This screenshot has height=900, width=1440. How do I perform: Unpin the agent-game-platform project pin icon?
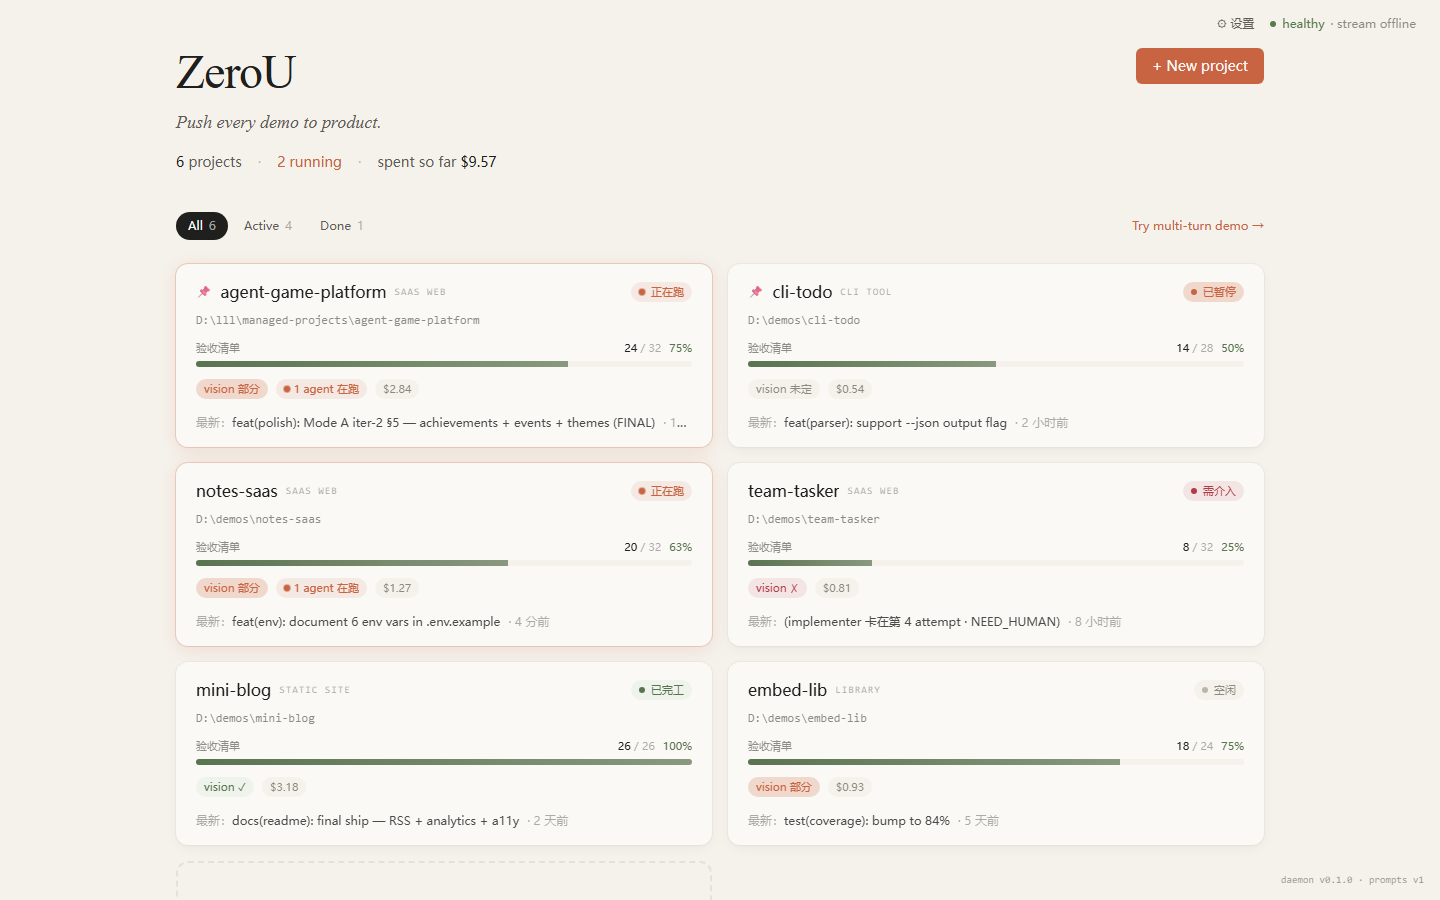(204, 292)
